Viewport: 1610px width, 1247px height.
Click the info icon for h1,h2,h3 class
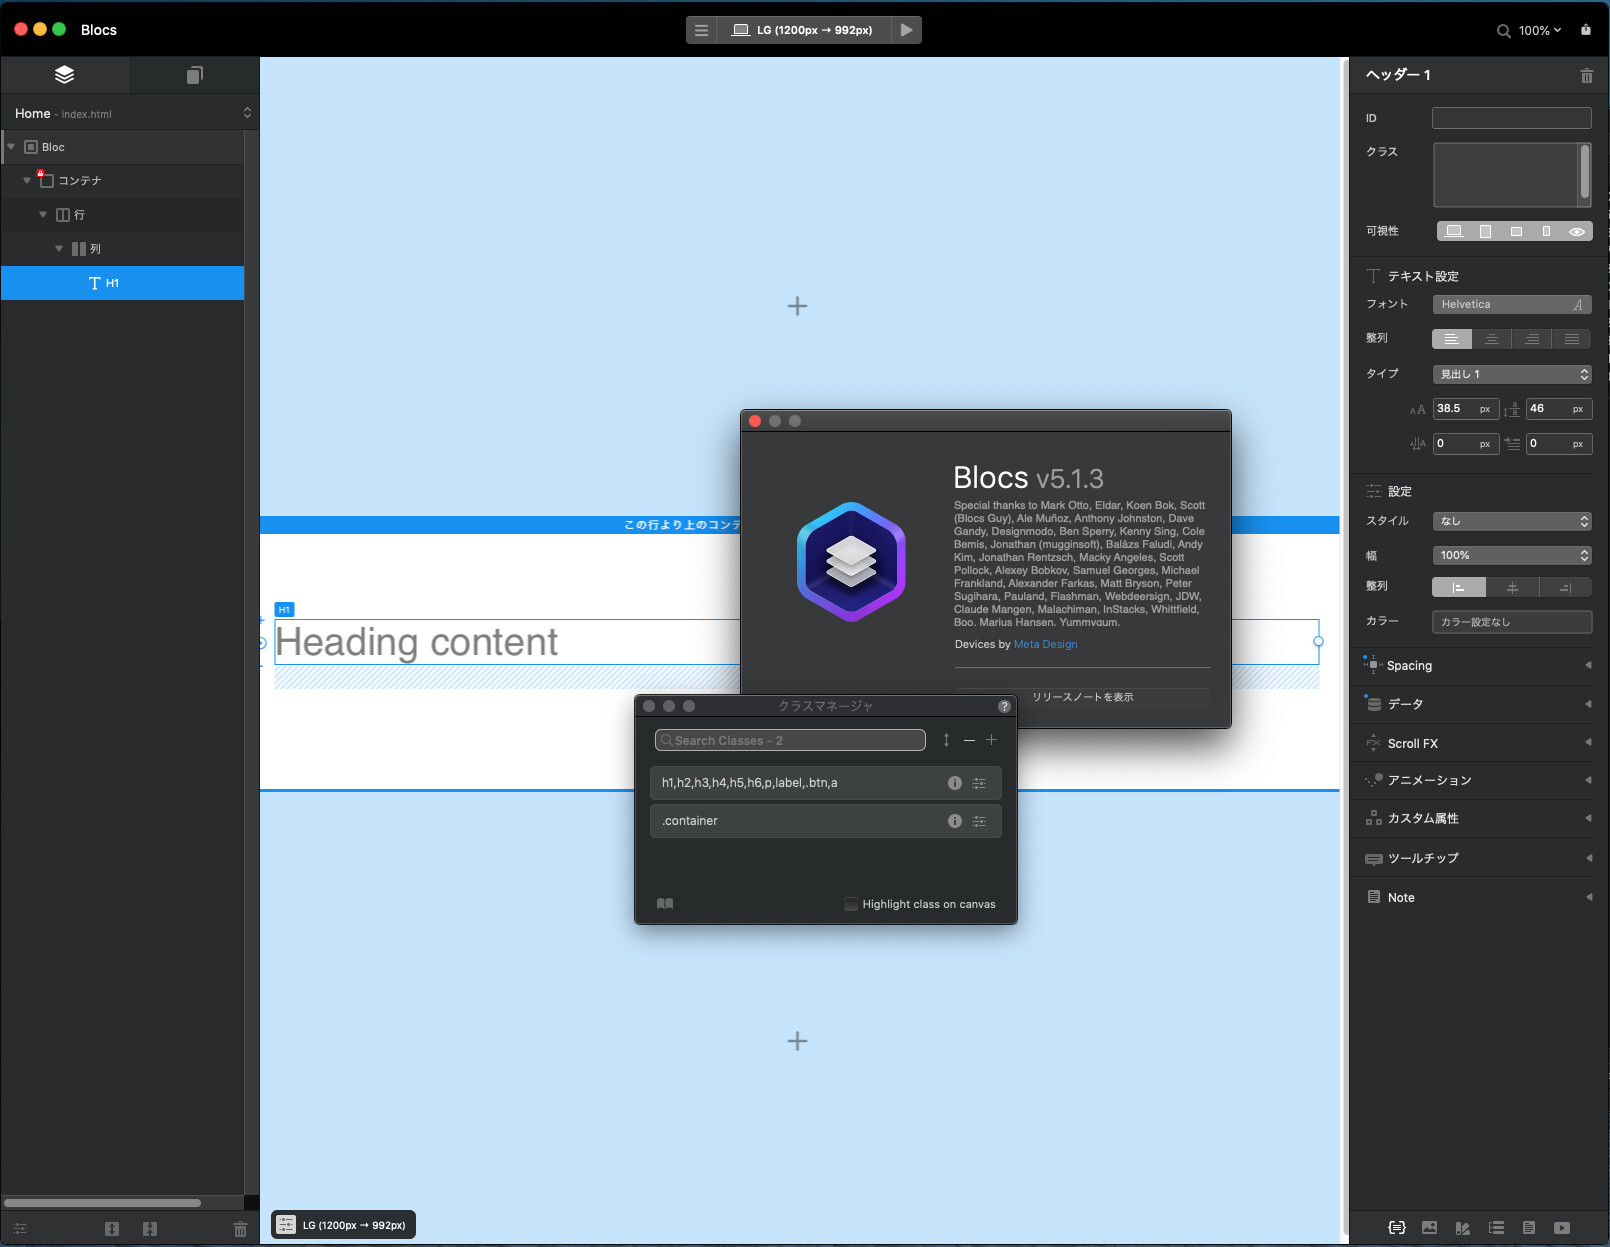point(954,783)
